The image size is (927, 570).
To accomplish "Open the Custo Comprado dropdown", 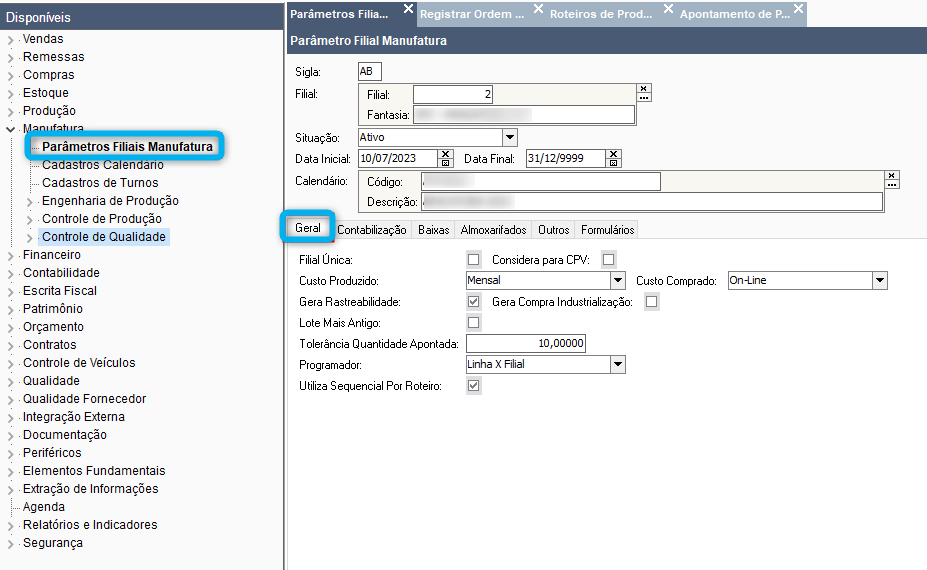I will click(880, 280).
